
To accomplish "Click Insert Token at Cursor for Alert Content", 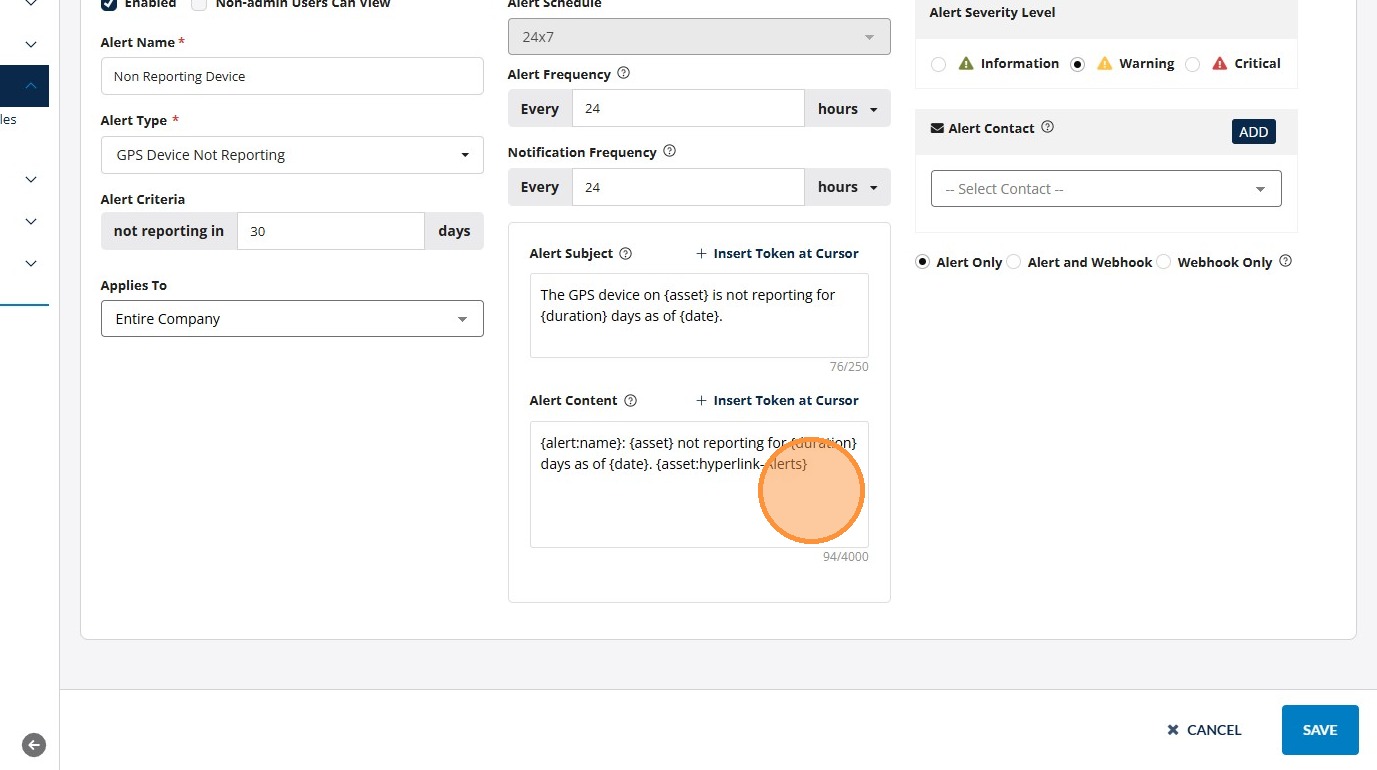I will point(777,400).
